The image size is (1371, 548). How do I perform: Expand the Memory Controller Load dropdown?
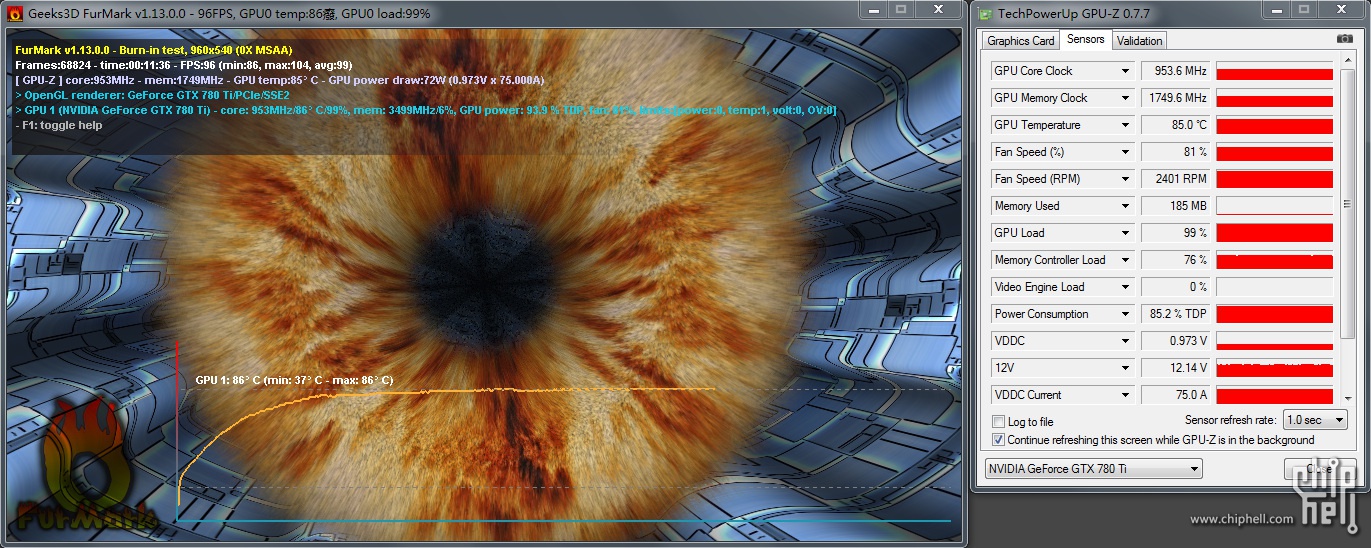coord(1125,260)
